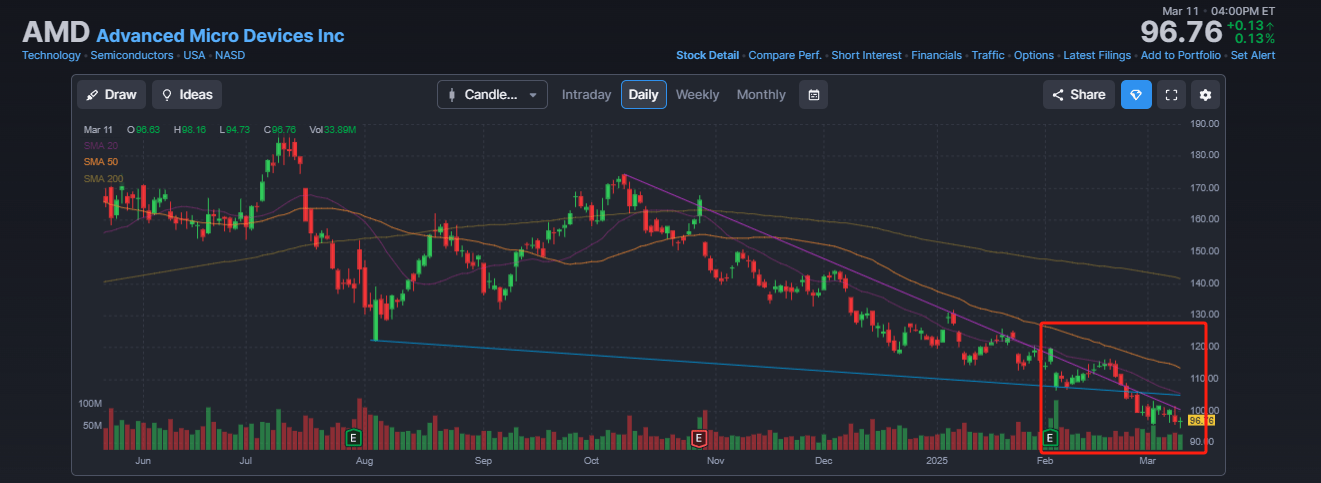Click the share icon beside Share

pos(1058,95)
